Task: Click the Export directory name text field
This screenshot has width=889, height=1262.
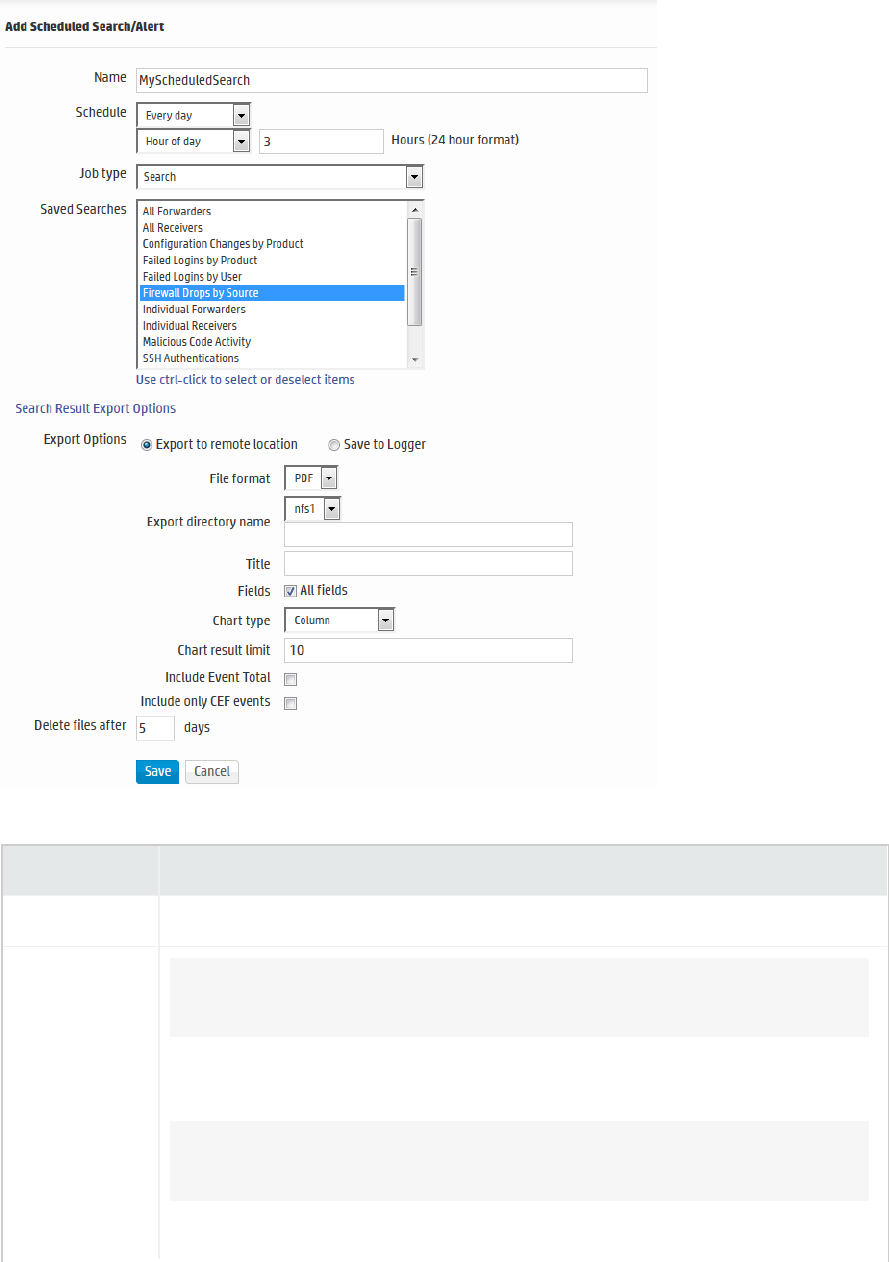Action: click(x=428, y=534)
